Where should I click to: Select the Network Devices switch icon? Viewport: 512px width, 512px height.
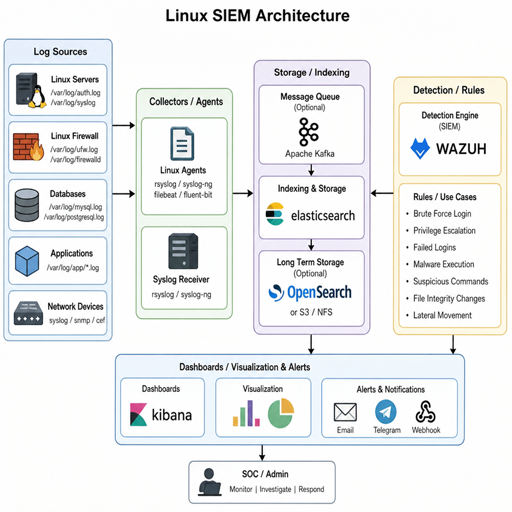tap(28, 313)
